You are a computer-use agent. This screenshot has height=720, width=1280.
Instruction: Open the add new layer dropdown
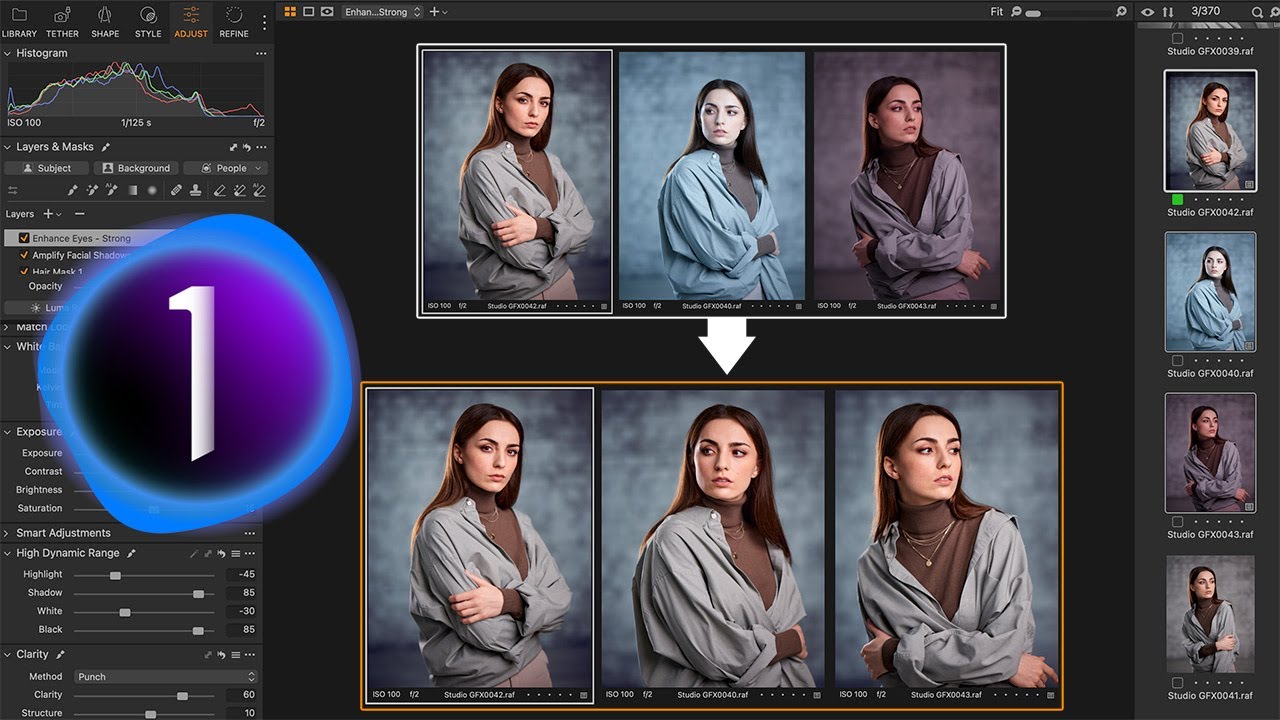[x=52, y=214]
